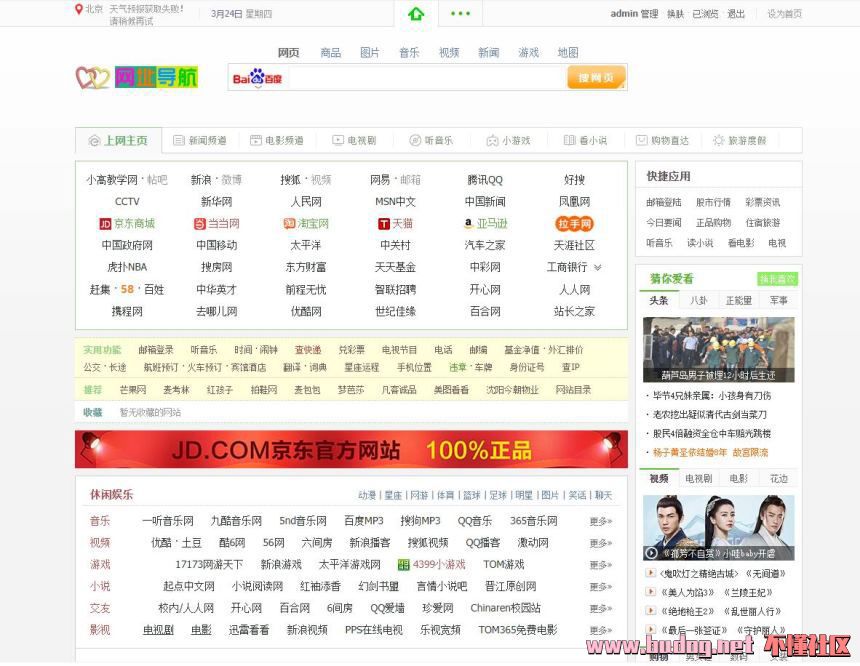Click the green 换我喜欢 button
Image resolution: width=860 pixels, height=666 pixels.
pyautogui.click(x=777, y=279)
